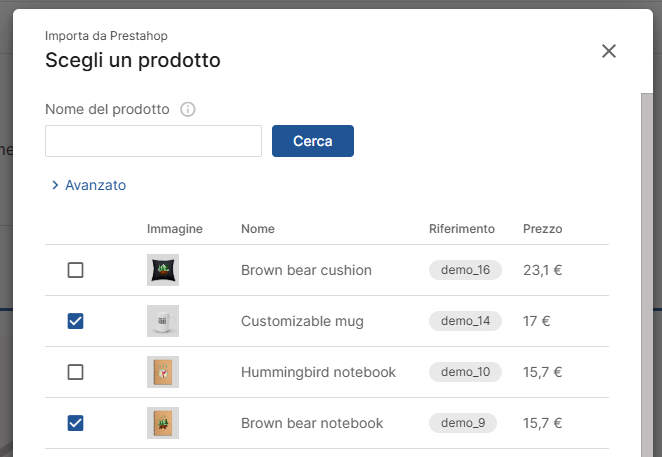Check the Brown bear cushion checkbox

tap(75, 270)
